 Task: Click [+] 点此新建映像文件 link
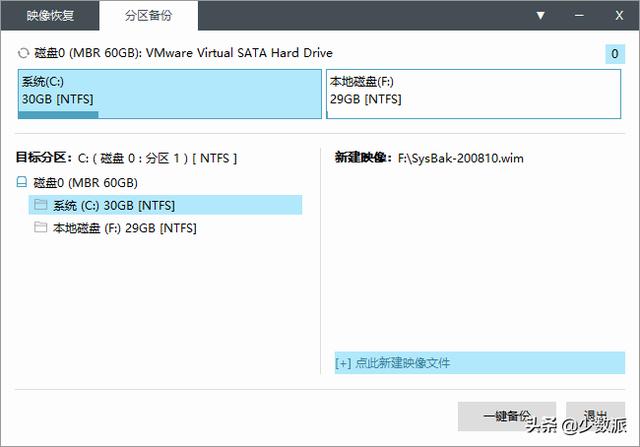coord(480,362)
